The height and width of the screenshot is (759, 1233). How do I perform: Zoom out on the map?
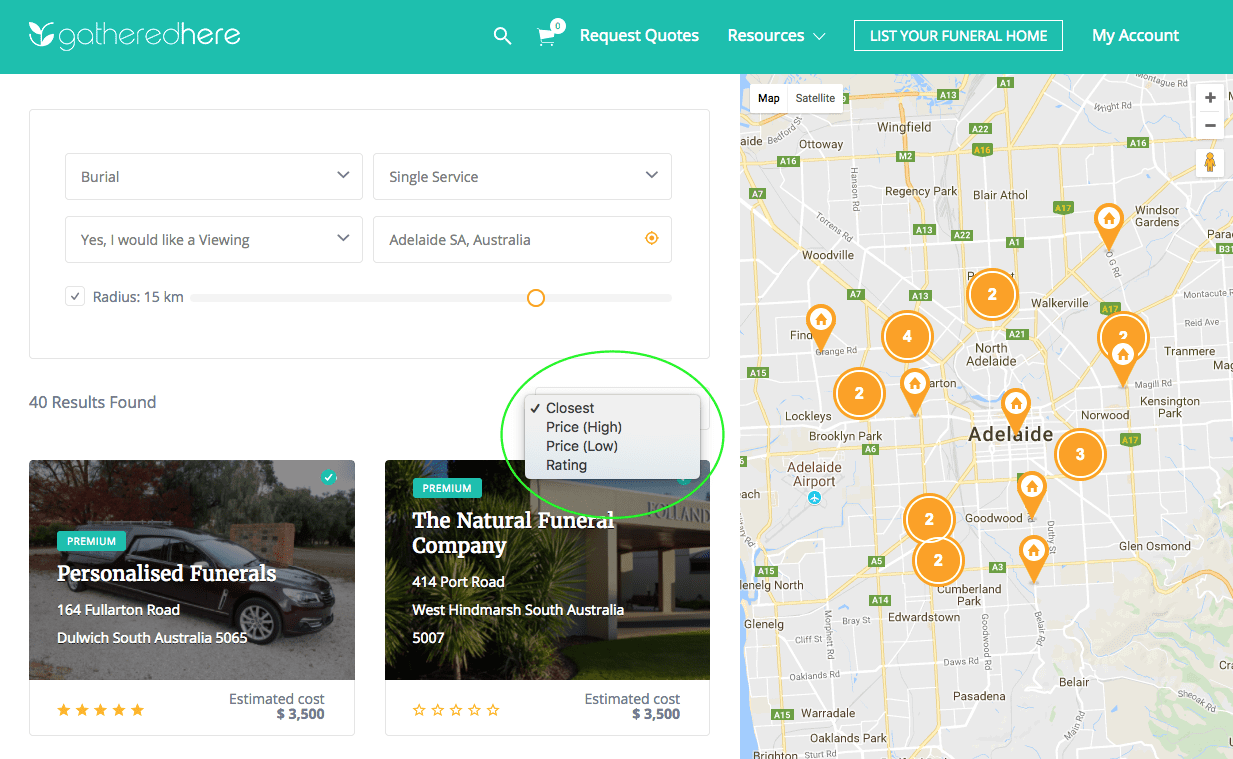pos(1210,126)
